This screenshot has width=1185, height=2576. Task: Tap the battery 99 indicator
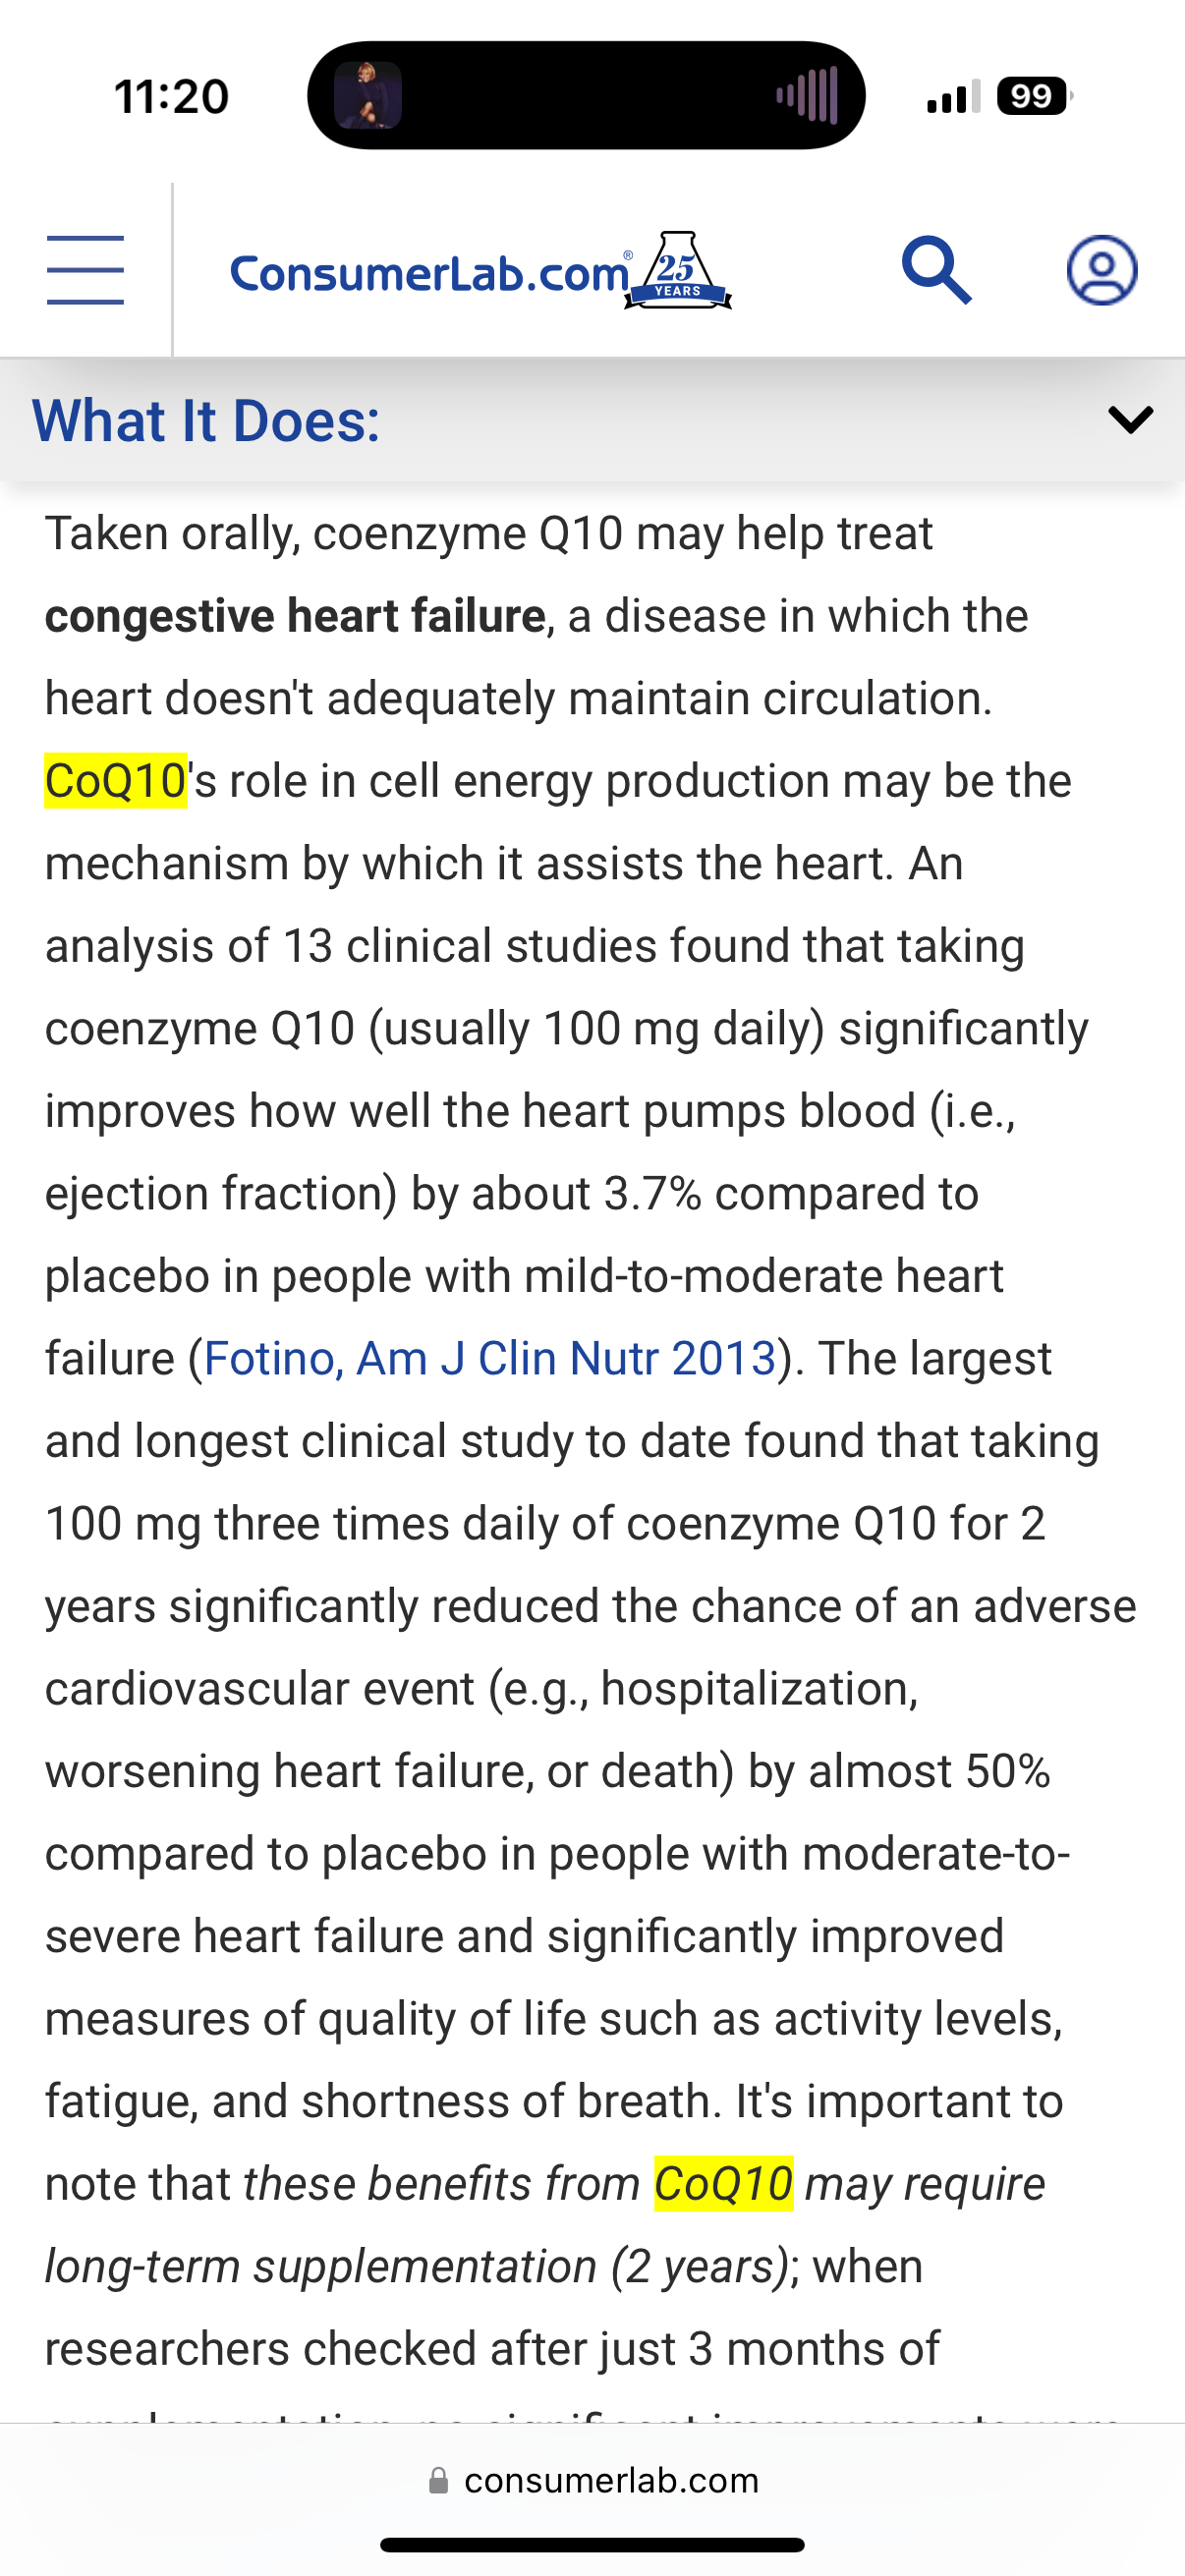[x=1034, y=96]
